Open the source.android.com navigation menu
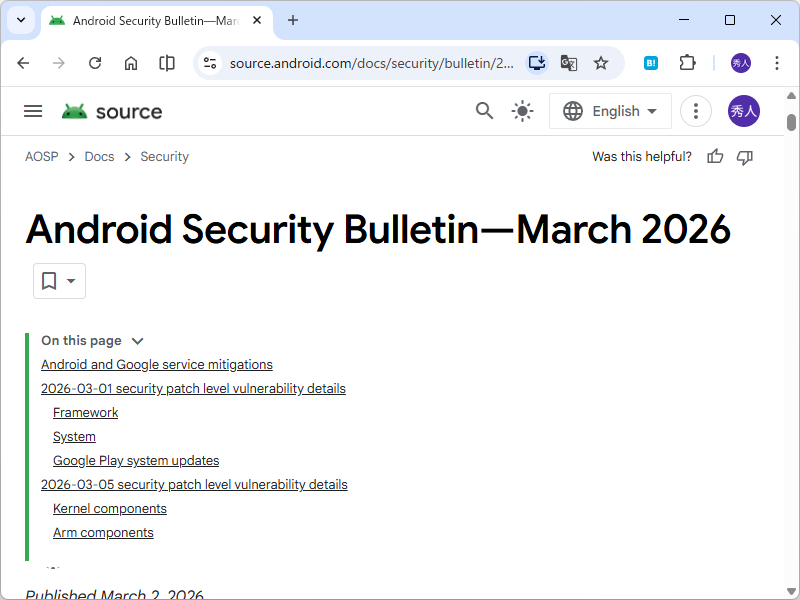 click(33, 111)
